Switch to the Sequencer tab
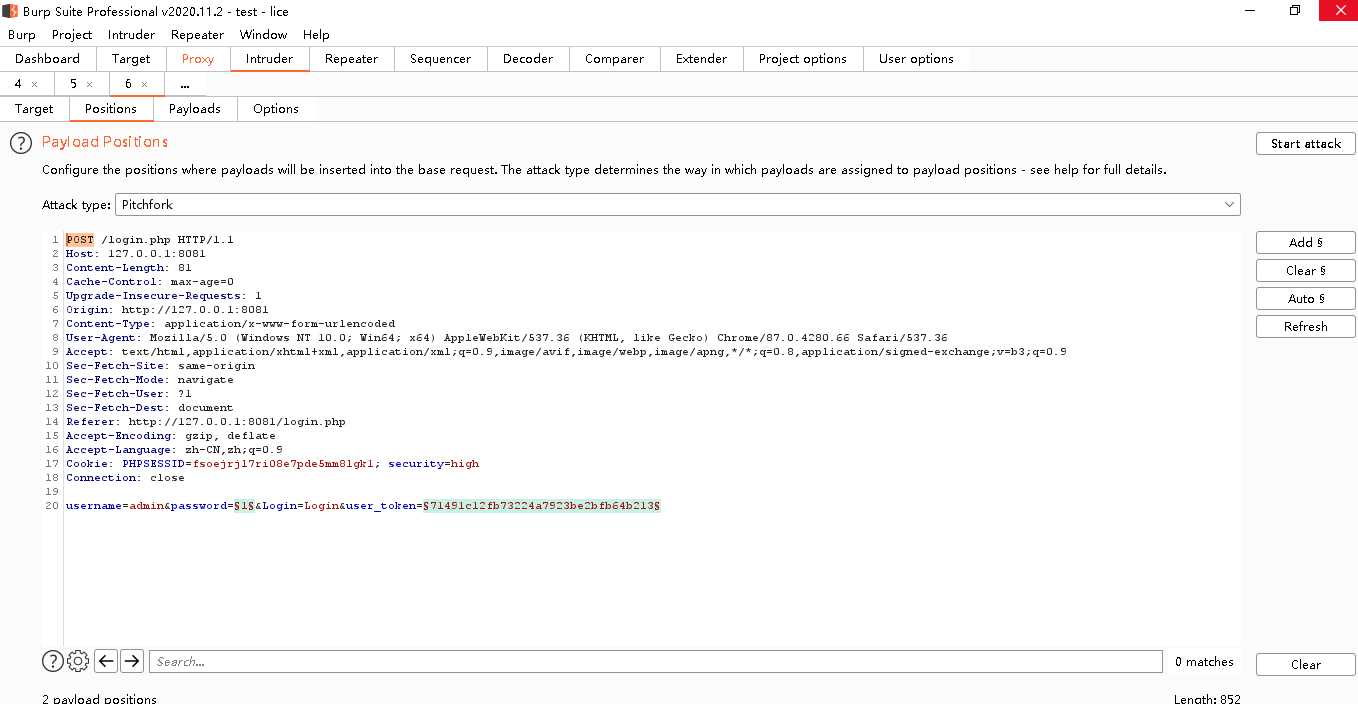Viewport: 1358px width, 704px height. point(440,59)
